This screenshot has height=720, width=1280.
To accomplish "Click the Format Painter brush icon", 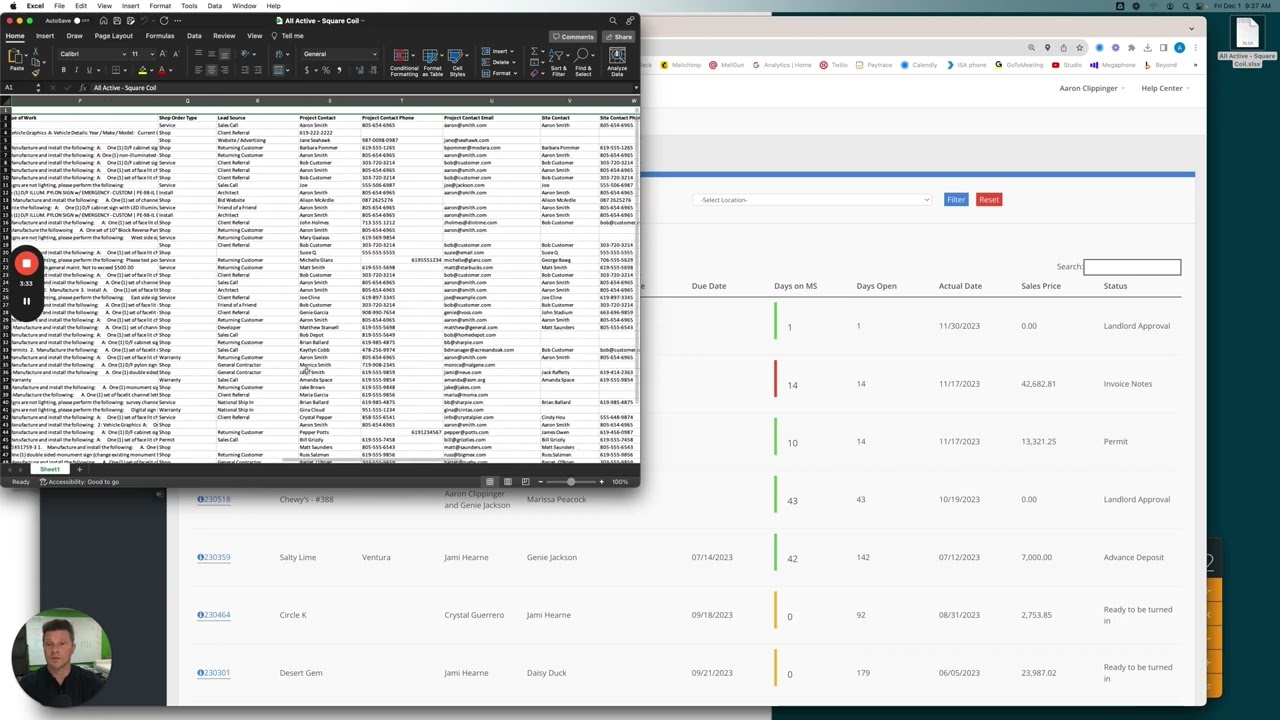I will click(x=36, y=72).
